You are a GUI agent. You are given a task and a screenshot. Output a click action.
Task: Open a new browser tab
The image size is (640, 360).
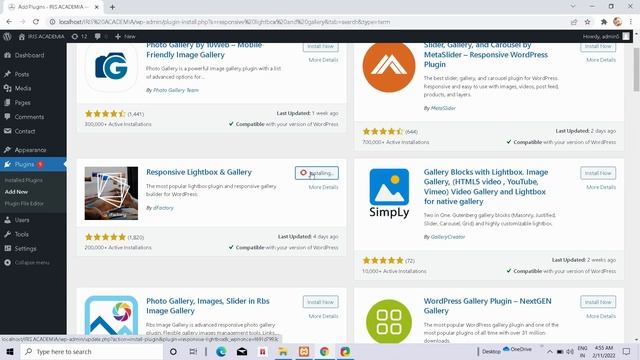pos(112,7)
